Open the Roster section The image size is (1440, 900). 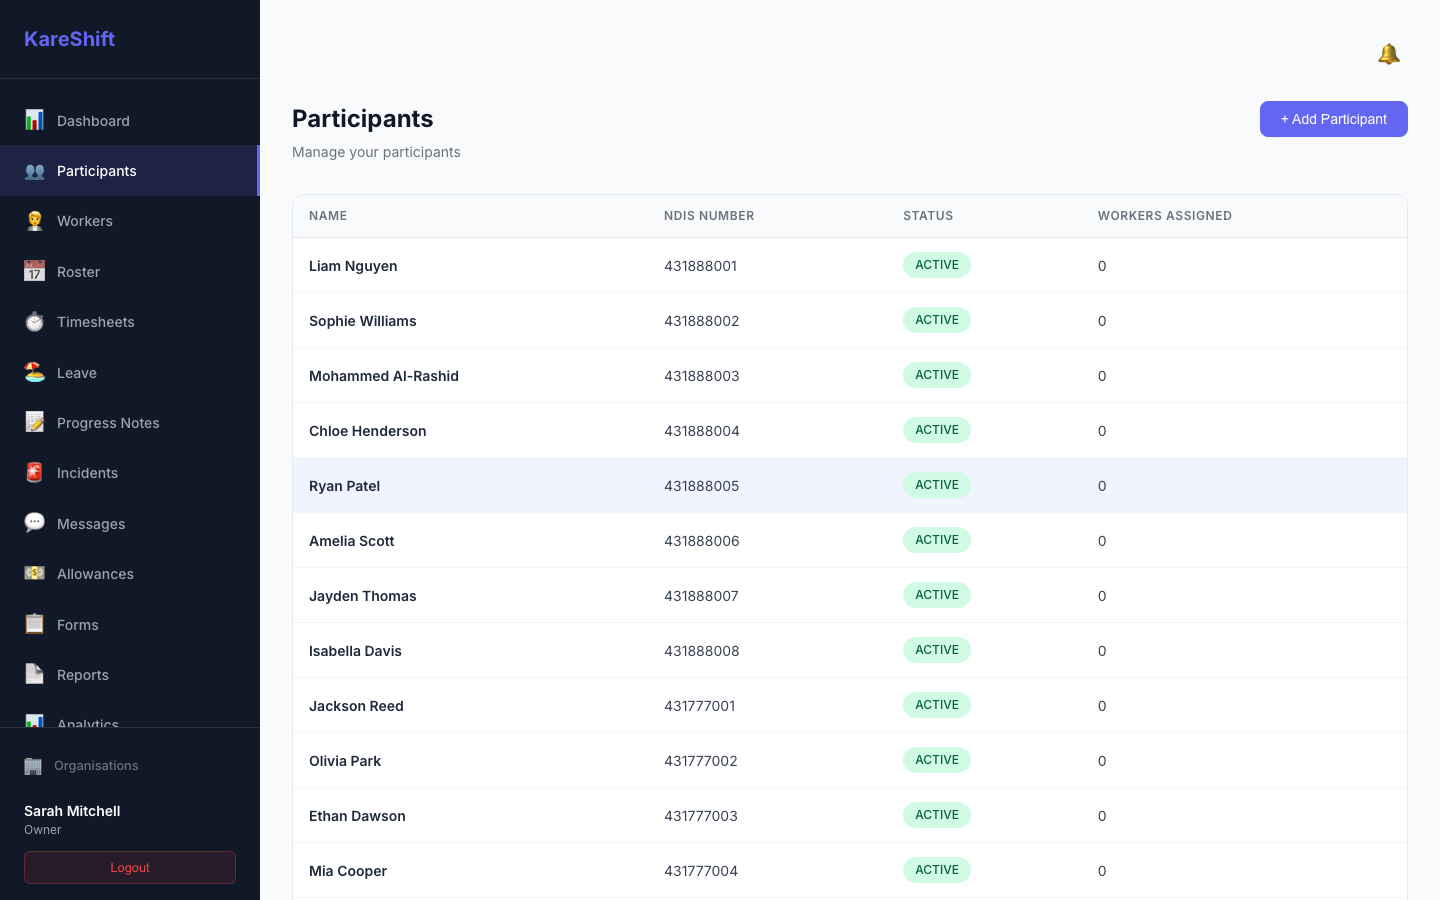coord(130,271)
